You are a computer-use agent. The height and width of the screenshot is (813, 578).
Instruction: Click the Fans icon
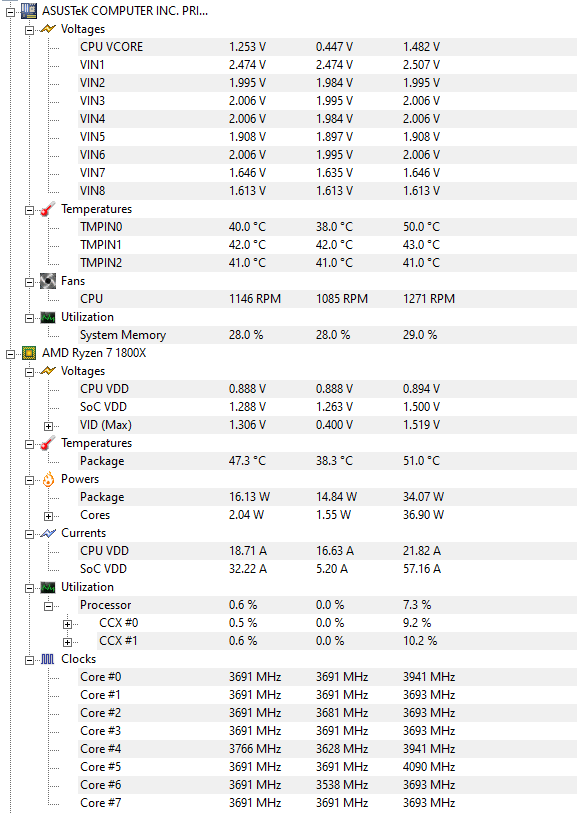[48, 281]
